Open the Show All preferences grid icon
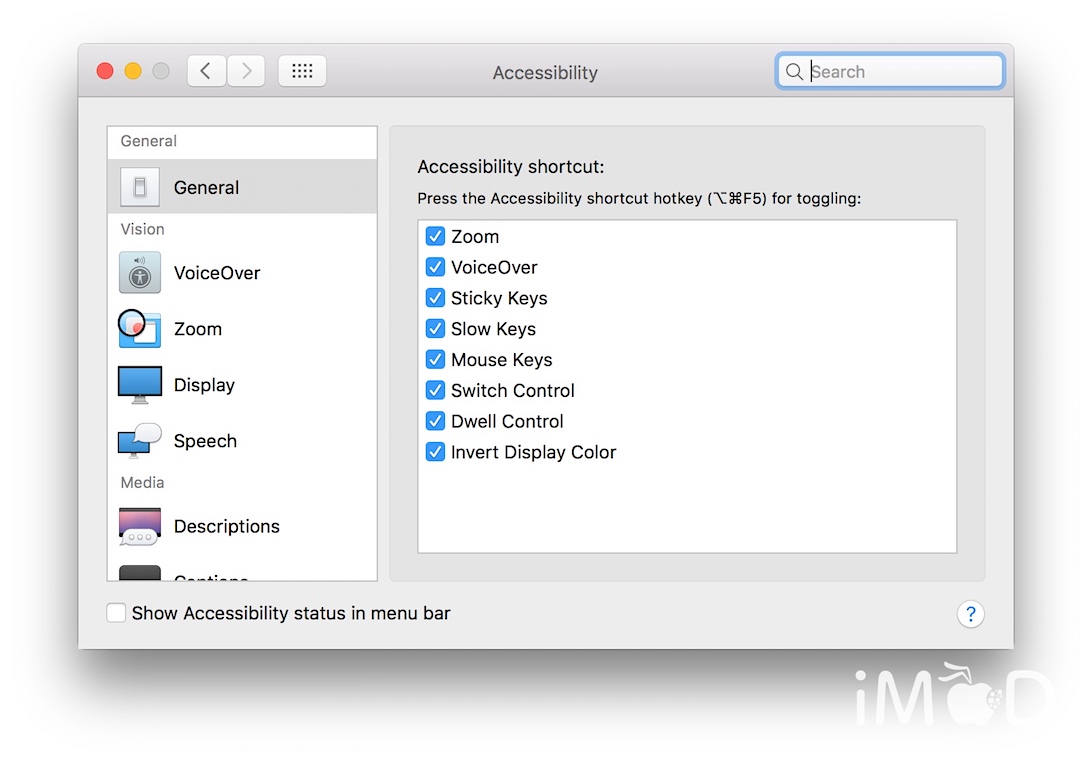Viewport: 1092px width, 761px height. pyautogui.click(x=302, y=70)
